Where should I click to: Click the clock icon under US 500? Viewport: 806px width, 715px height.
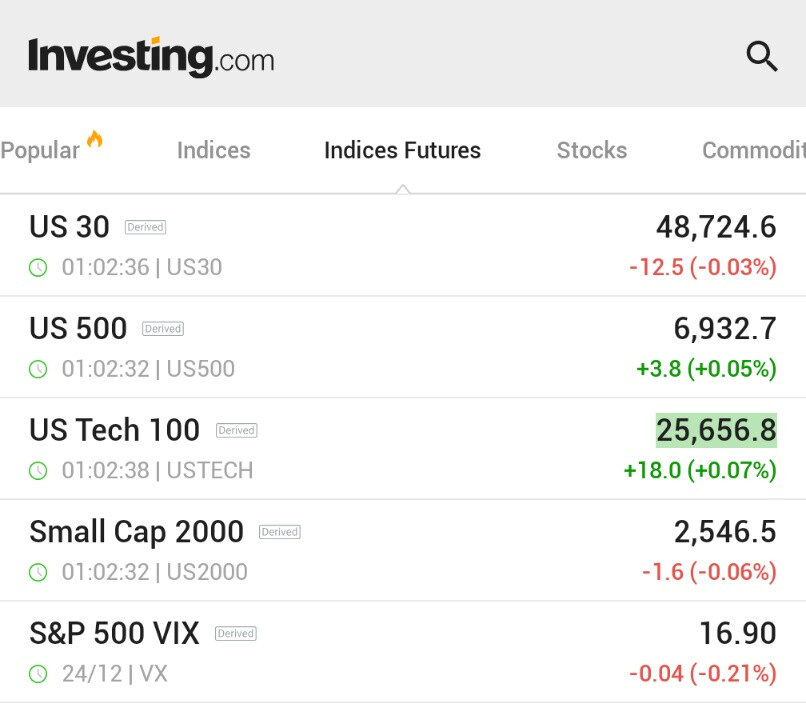(x=38, y=369)
